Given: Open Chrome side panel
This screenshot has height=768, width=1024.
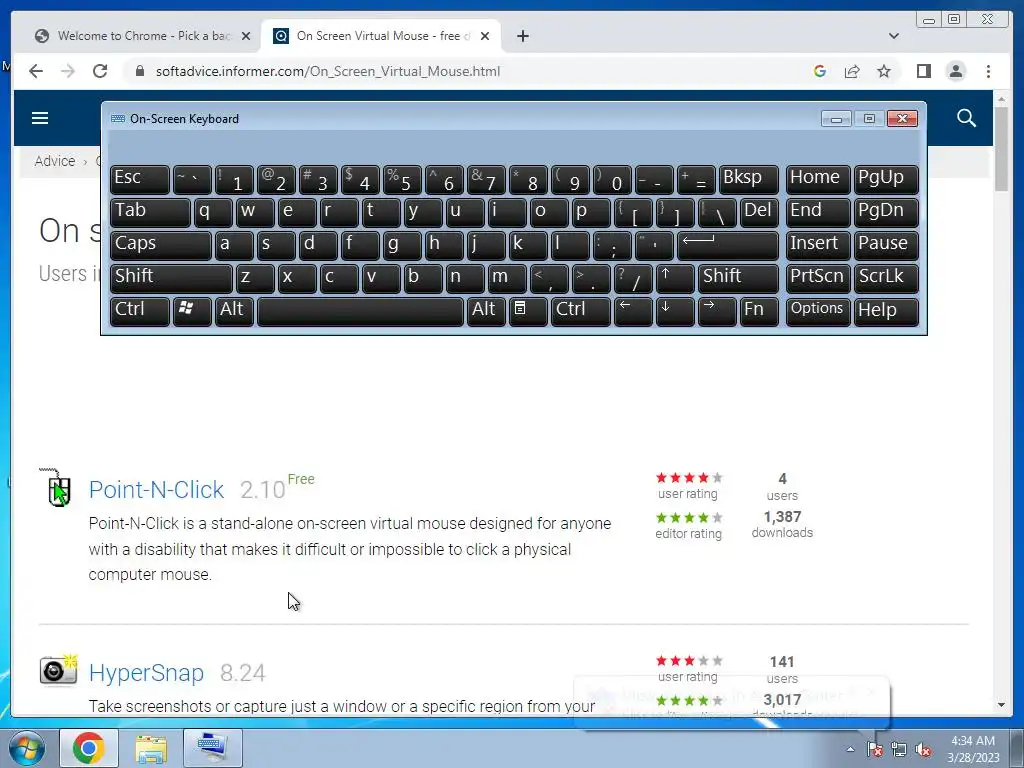Looking at the screenshot, I should 923,71.
